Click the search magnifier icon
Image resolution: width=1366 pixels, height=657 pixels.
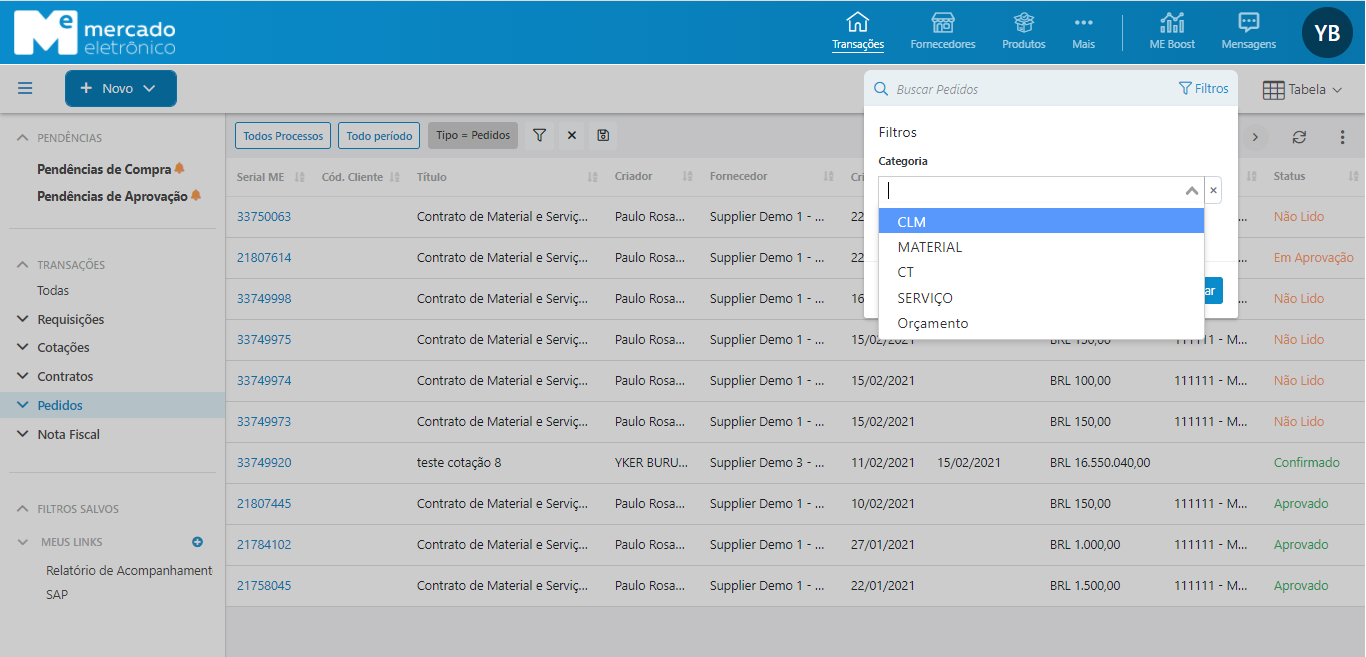coord(881,89)
